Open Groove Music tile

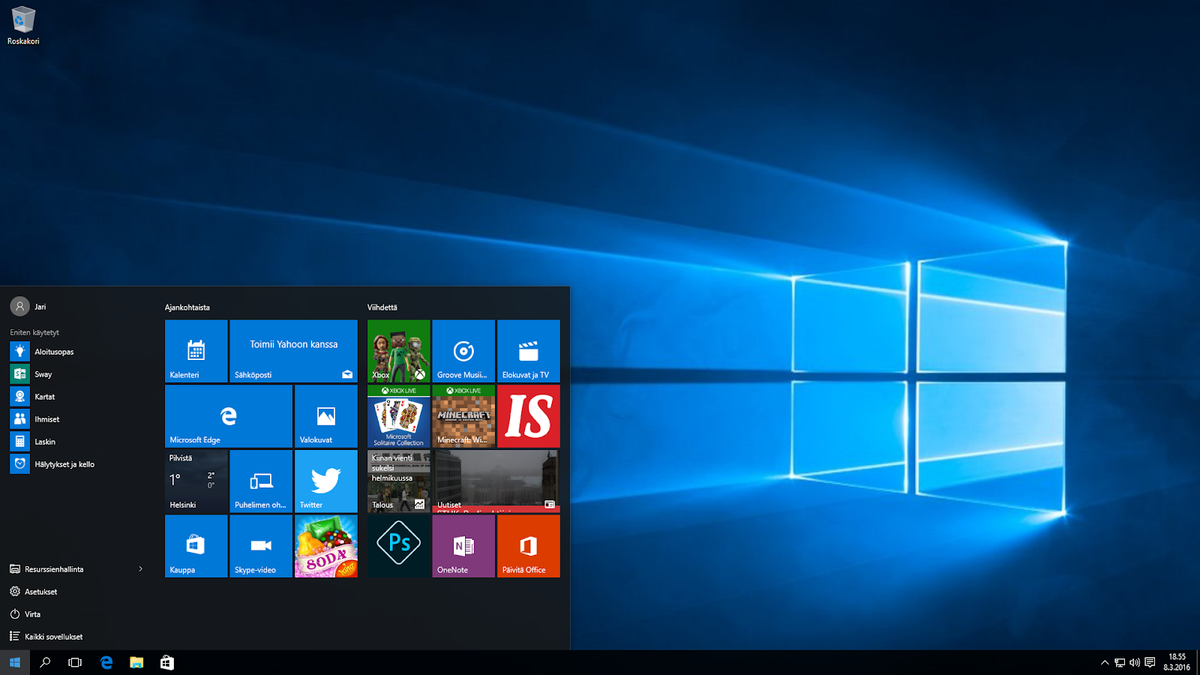[463, 351]
